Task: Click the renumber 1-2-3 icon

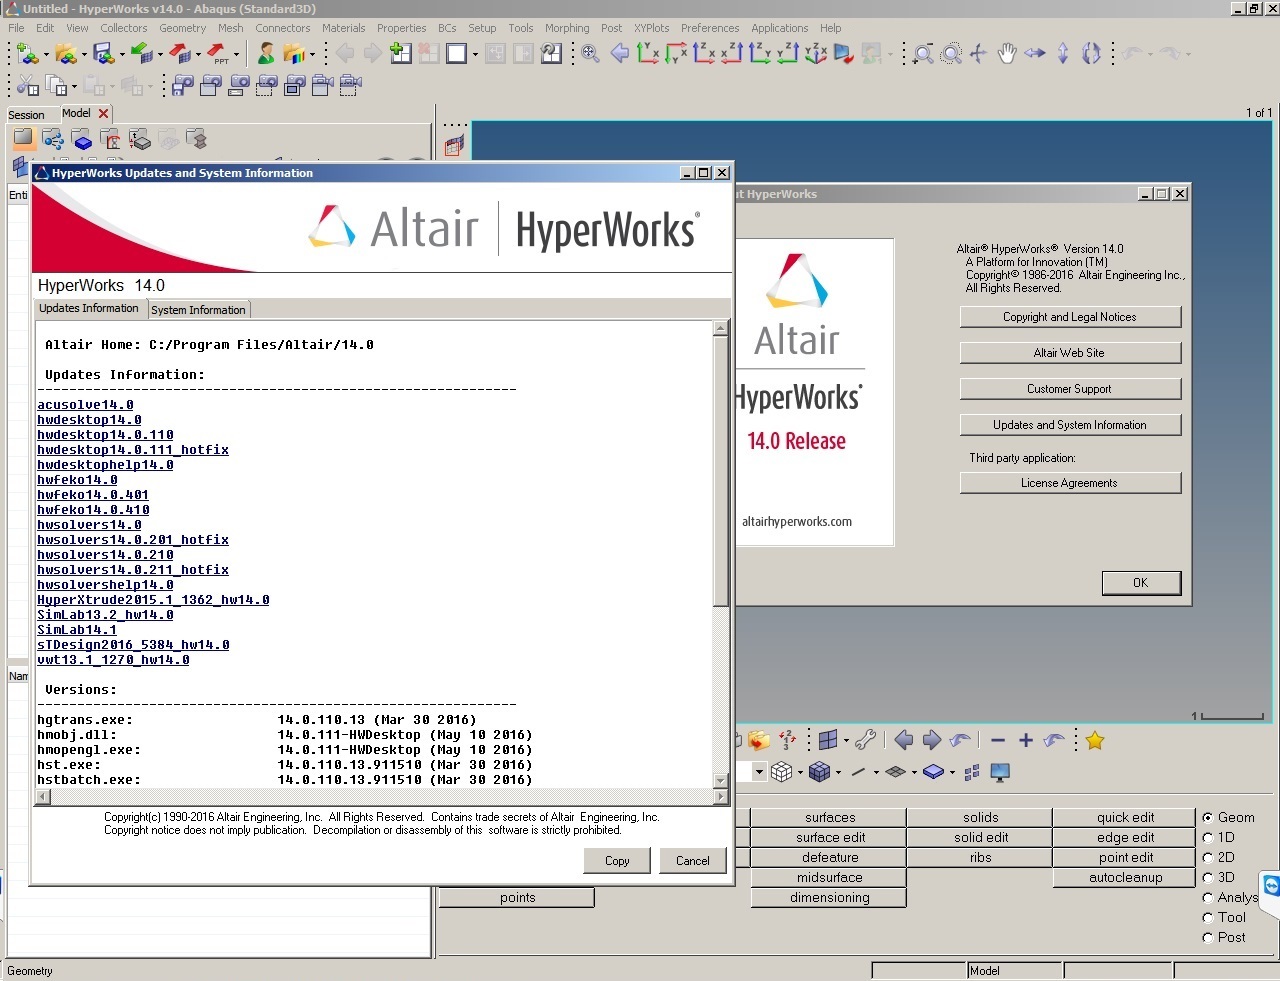Action: click(x=787, y=740)
